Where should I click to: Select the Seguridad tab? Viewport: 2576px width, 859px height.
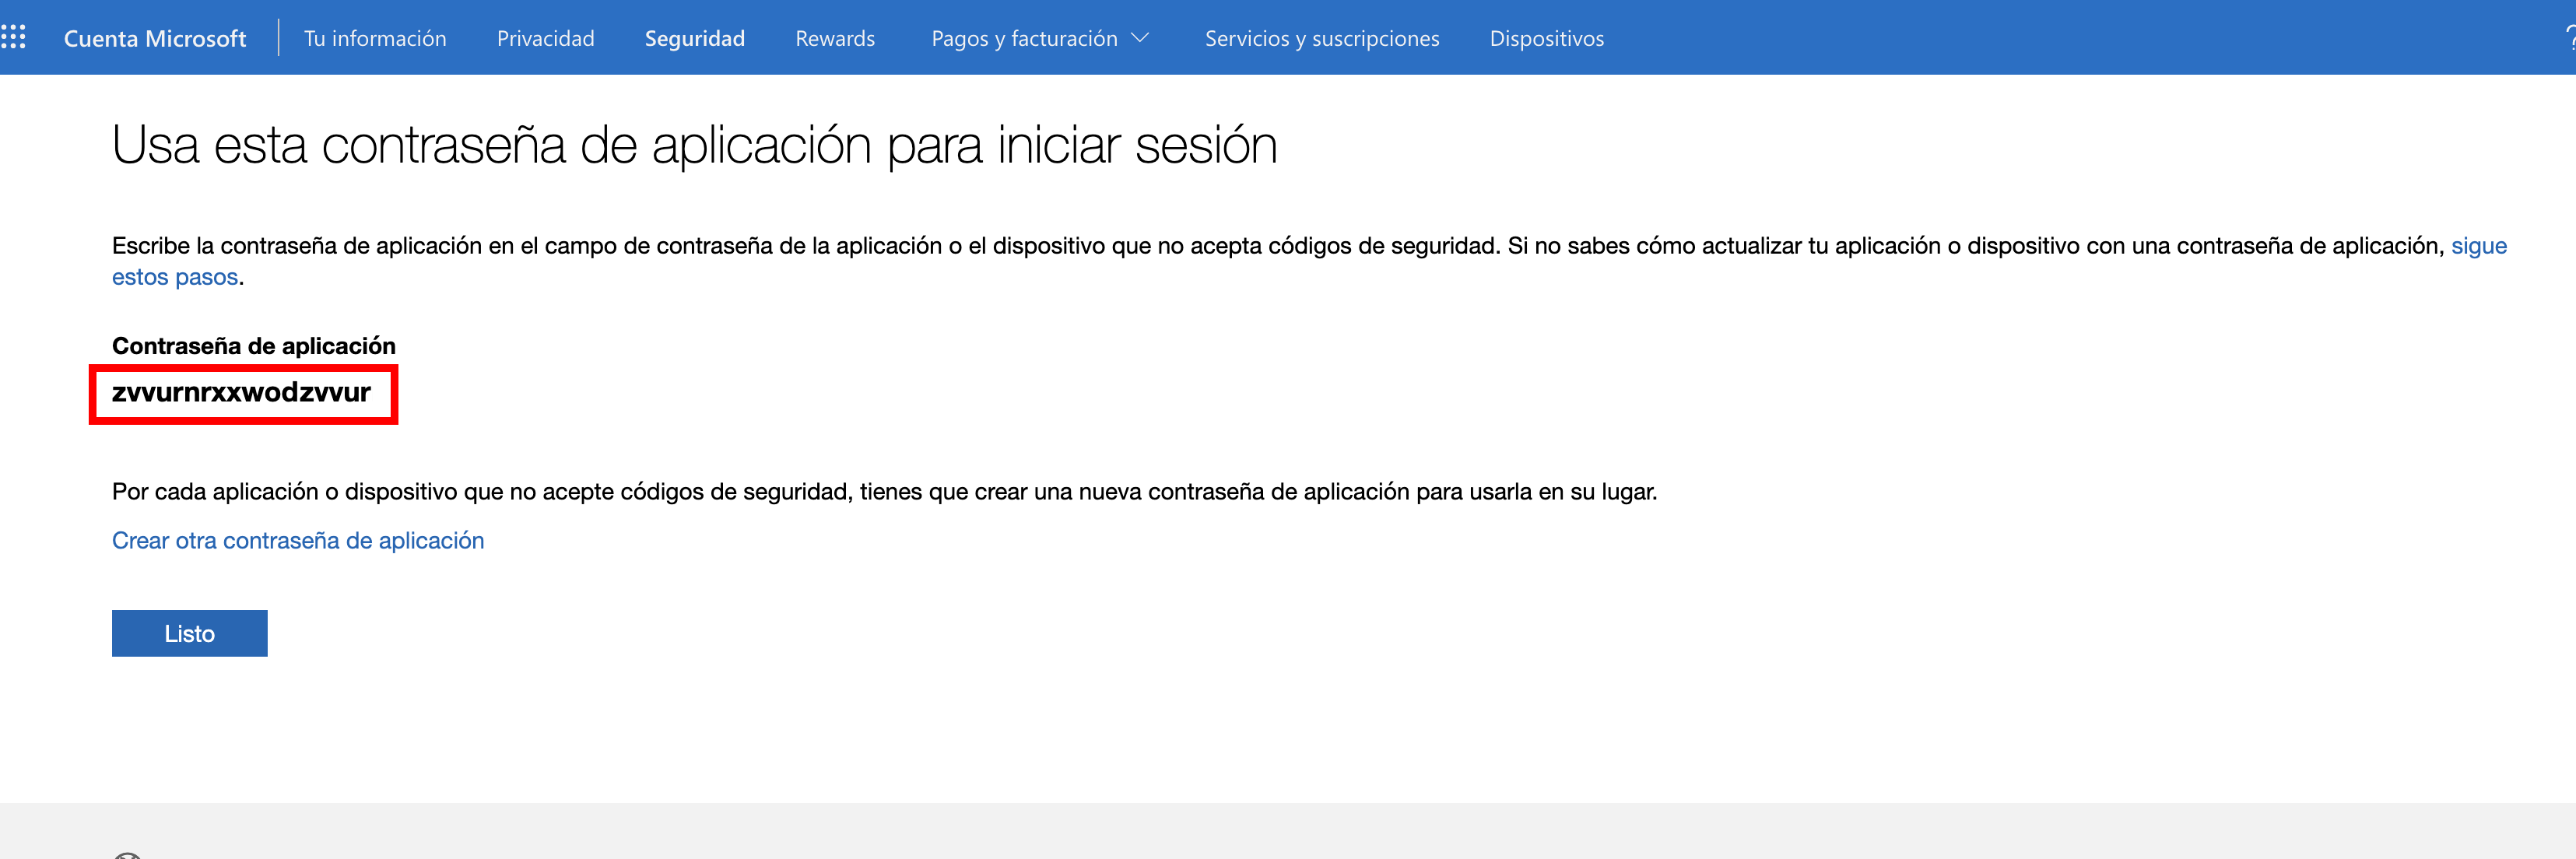click(x=694, y=38)
